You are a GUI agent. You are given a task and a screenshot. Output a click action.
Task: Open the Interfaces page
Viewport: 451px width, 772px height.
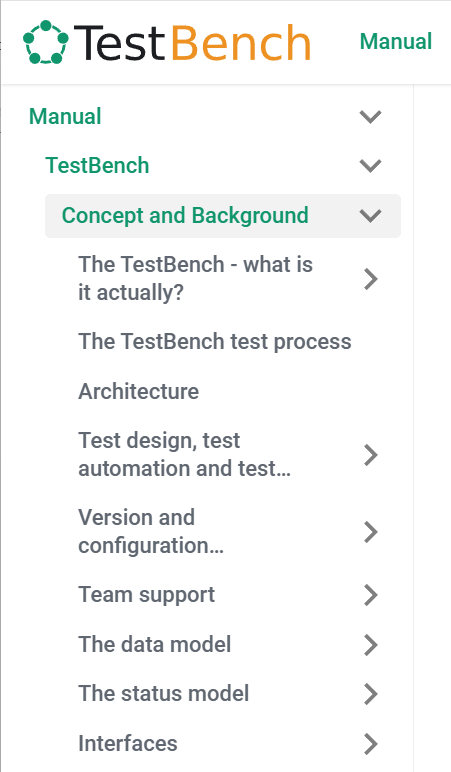(128, 743)
